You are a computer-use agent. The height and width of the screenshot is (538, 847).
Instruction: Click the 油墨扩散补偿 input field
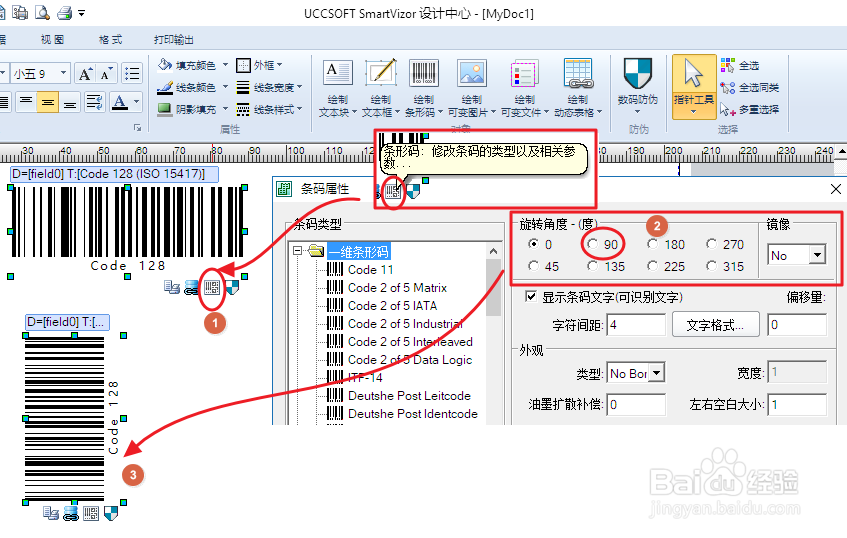click(636, 405)
